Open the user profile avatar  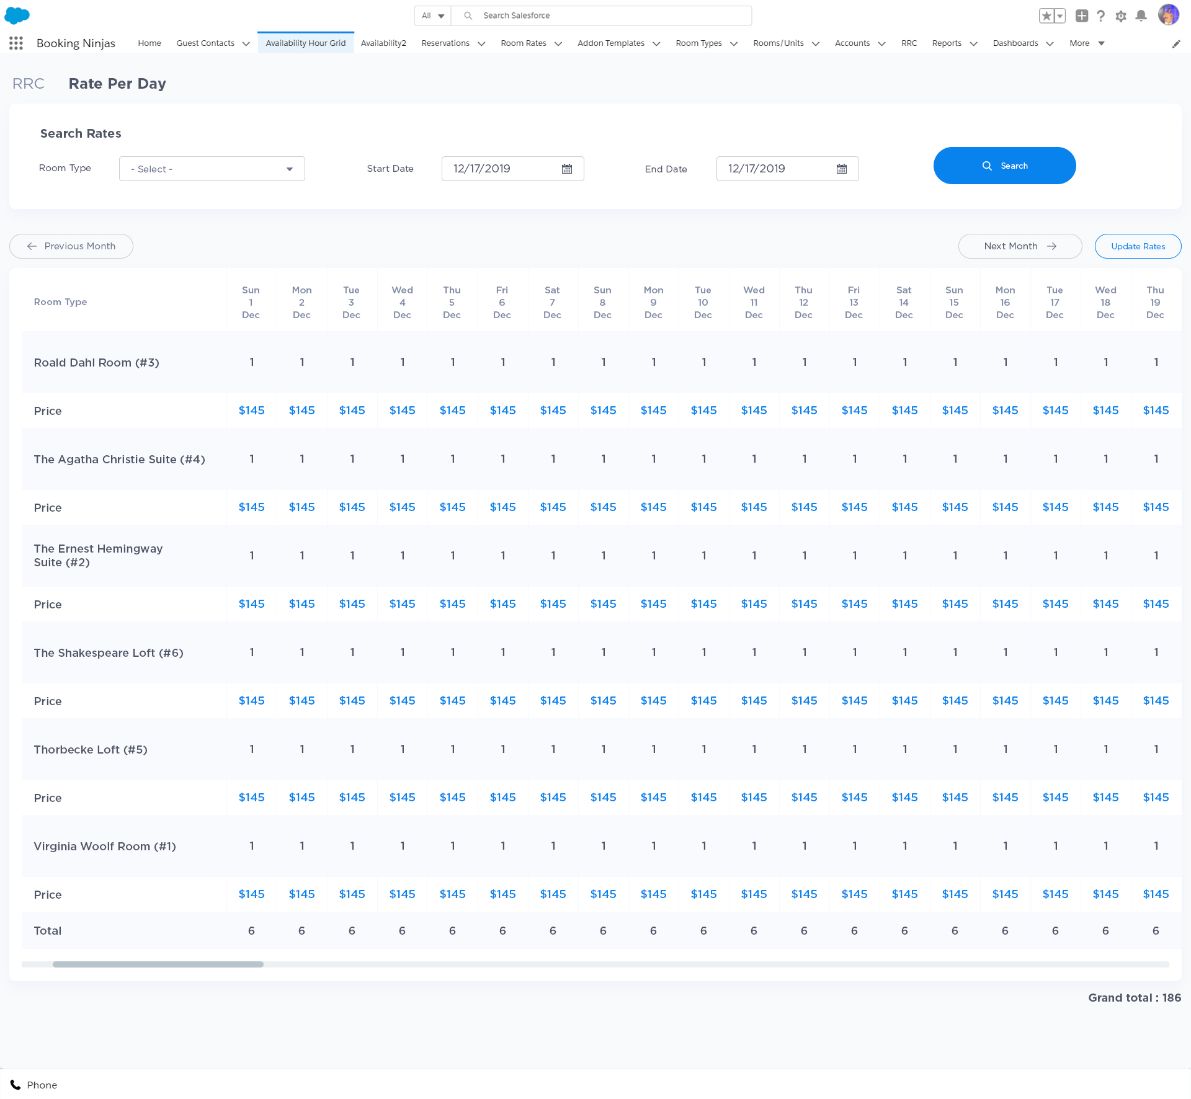1168,14
